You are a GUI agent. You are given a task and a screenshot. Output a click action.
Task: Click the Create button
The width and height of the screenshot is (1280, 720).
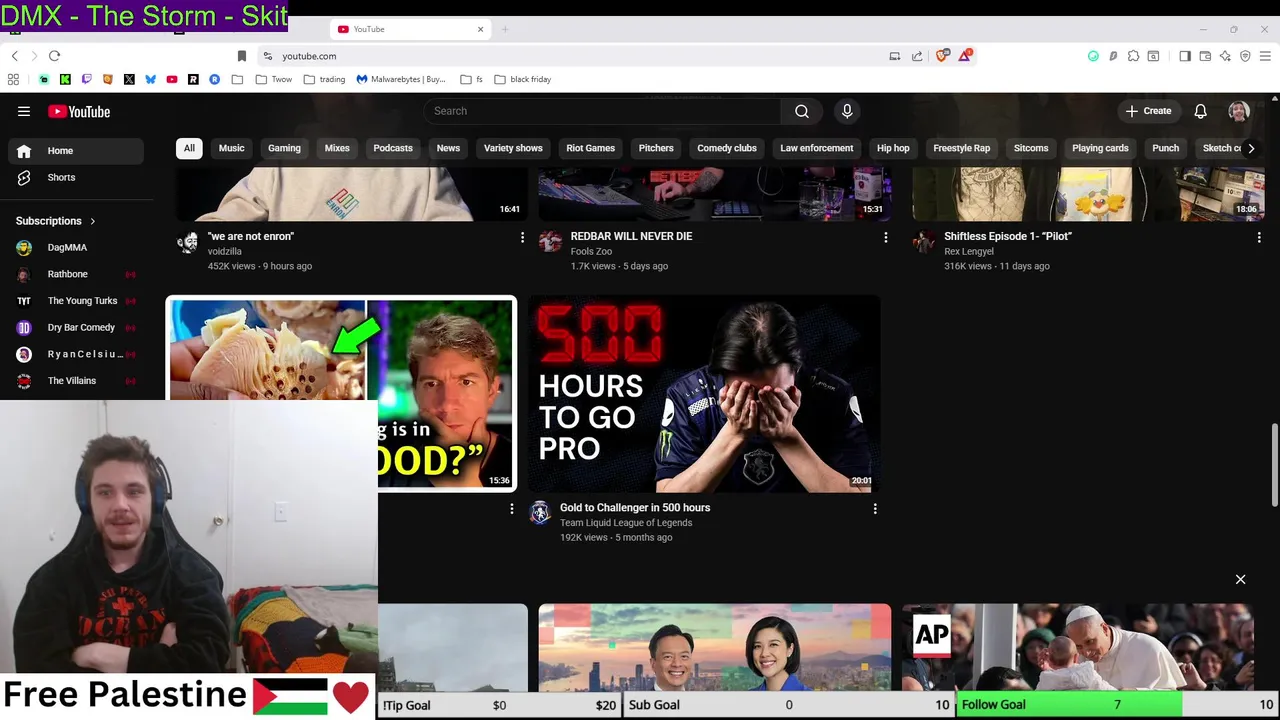point(1148,111)
